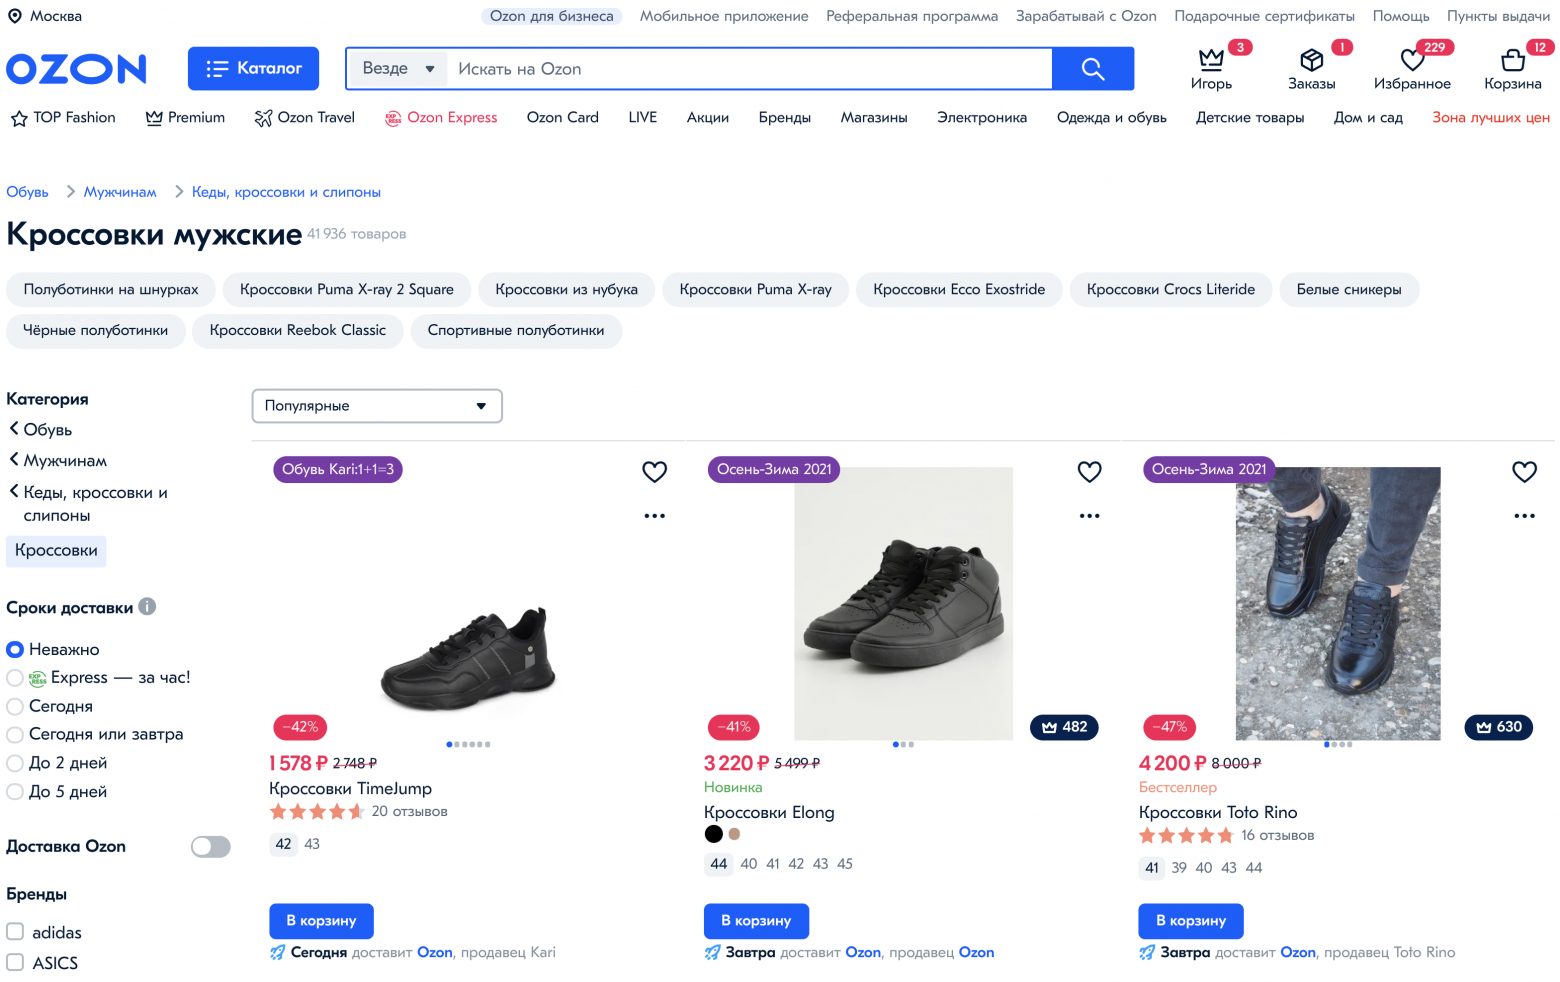Select the Сегодня или завтра radio option
This screenshot has width=1560, height=982.
pos(15,734)
